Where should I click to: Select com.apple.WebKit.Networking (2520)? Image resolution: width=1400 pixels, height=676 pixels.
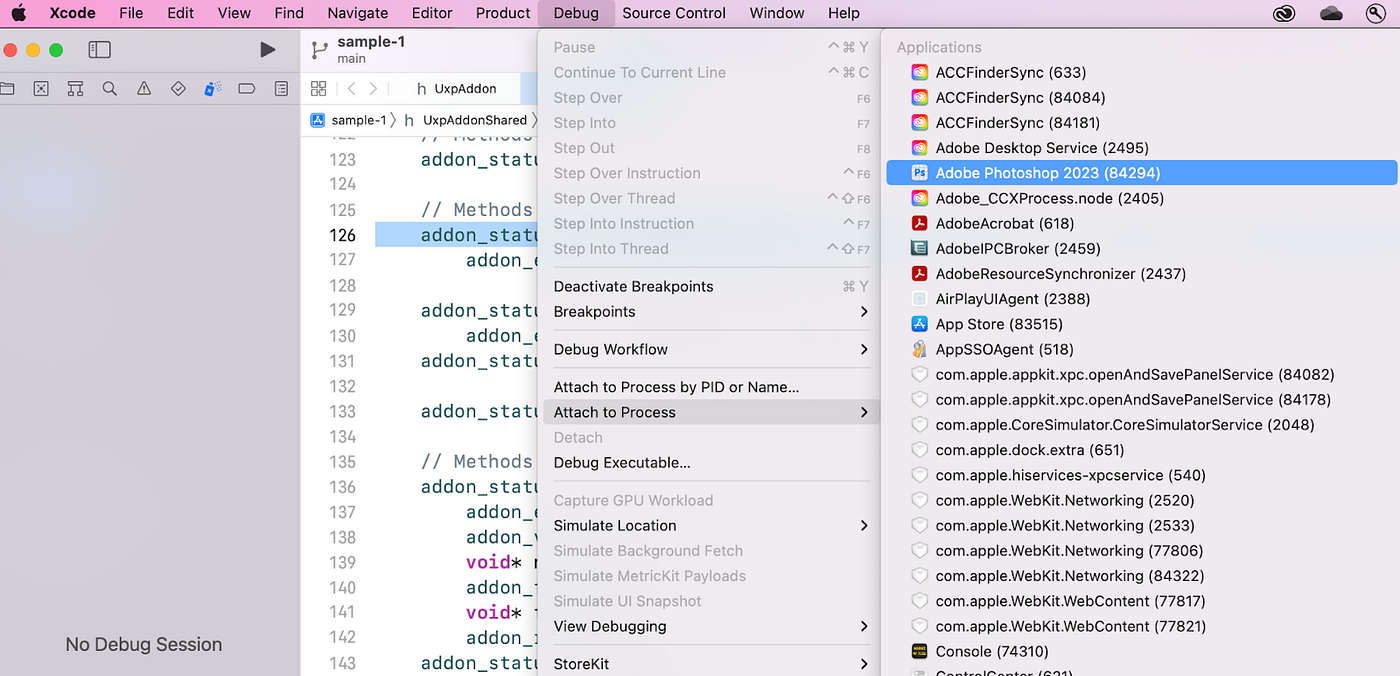[1141, 500]
